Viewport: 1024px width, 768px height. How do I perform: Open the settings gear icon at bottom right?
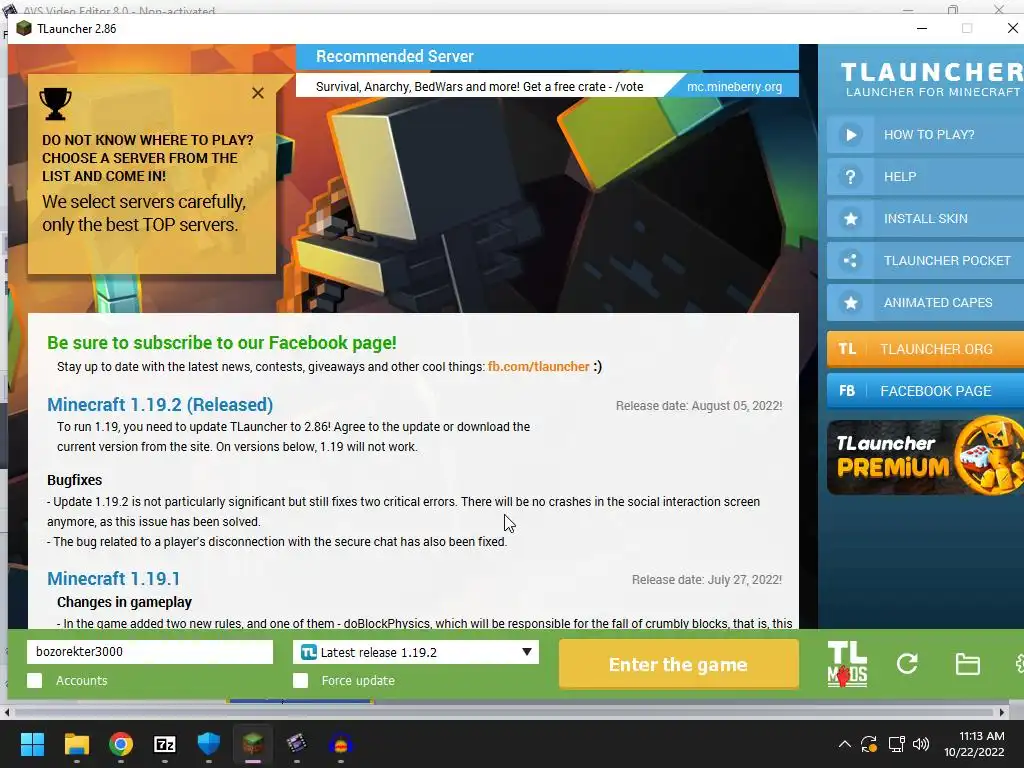(1019, 664)
